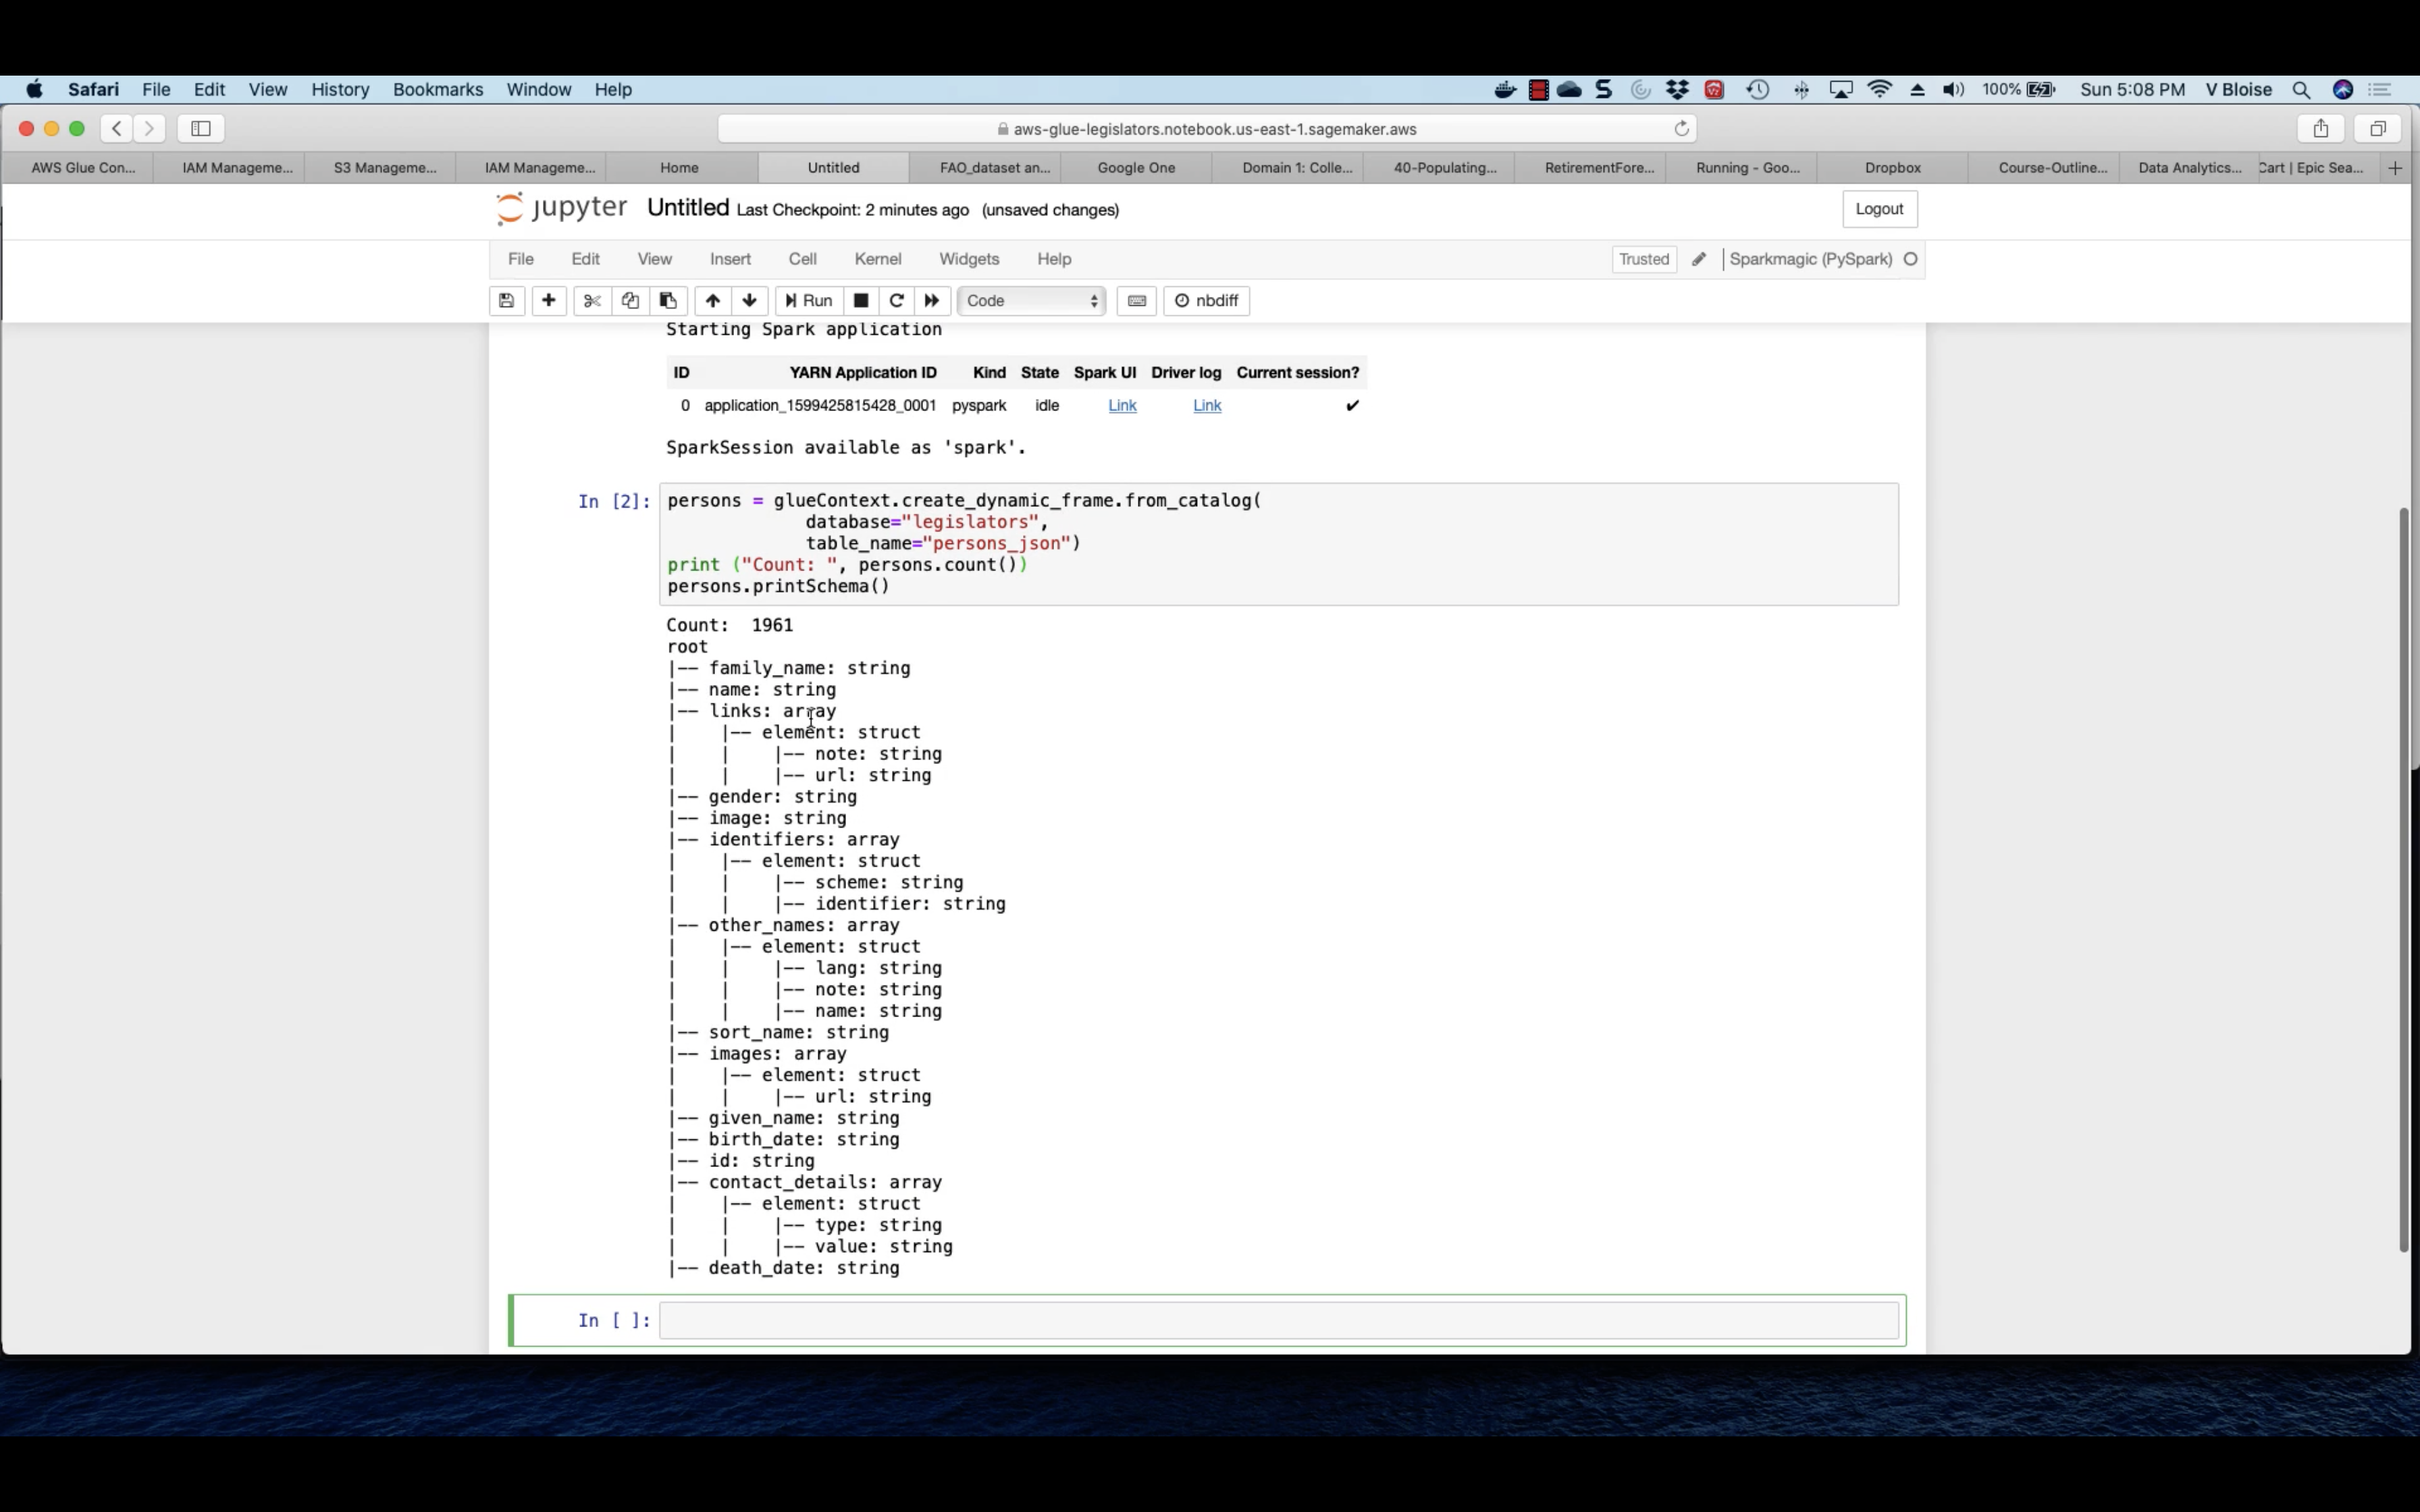This screenshot has height=1512, width=2420.
Task: Click into the empty code cell
Action: point(1278,1321)
